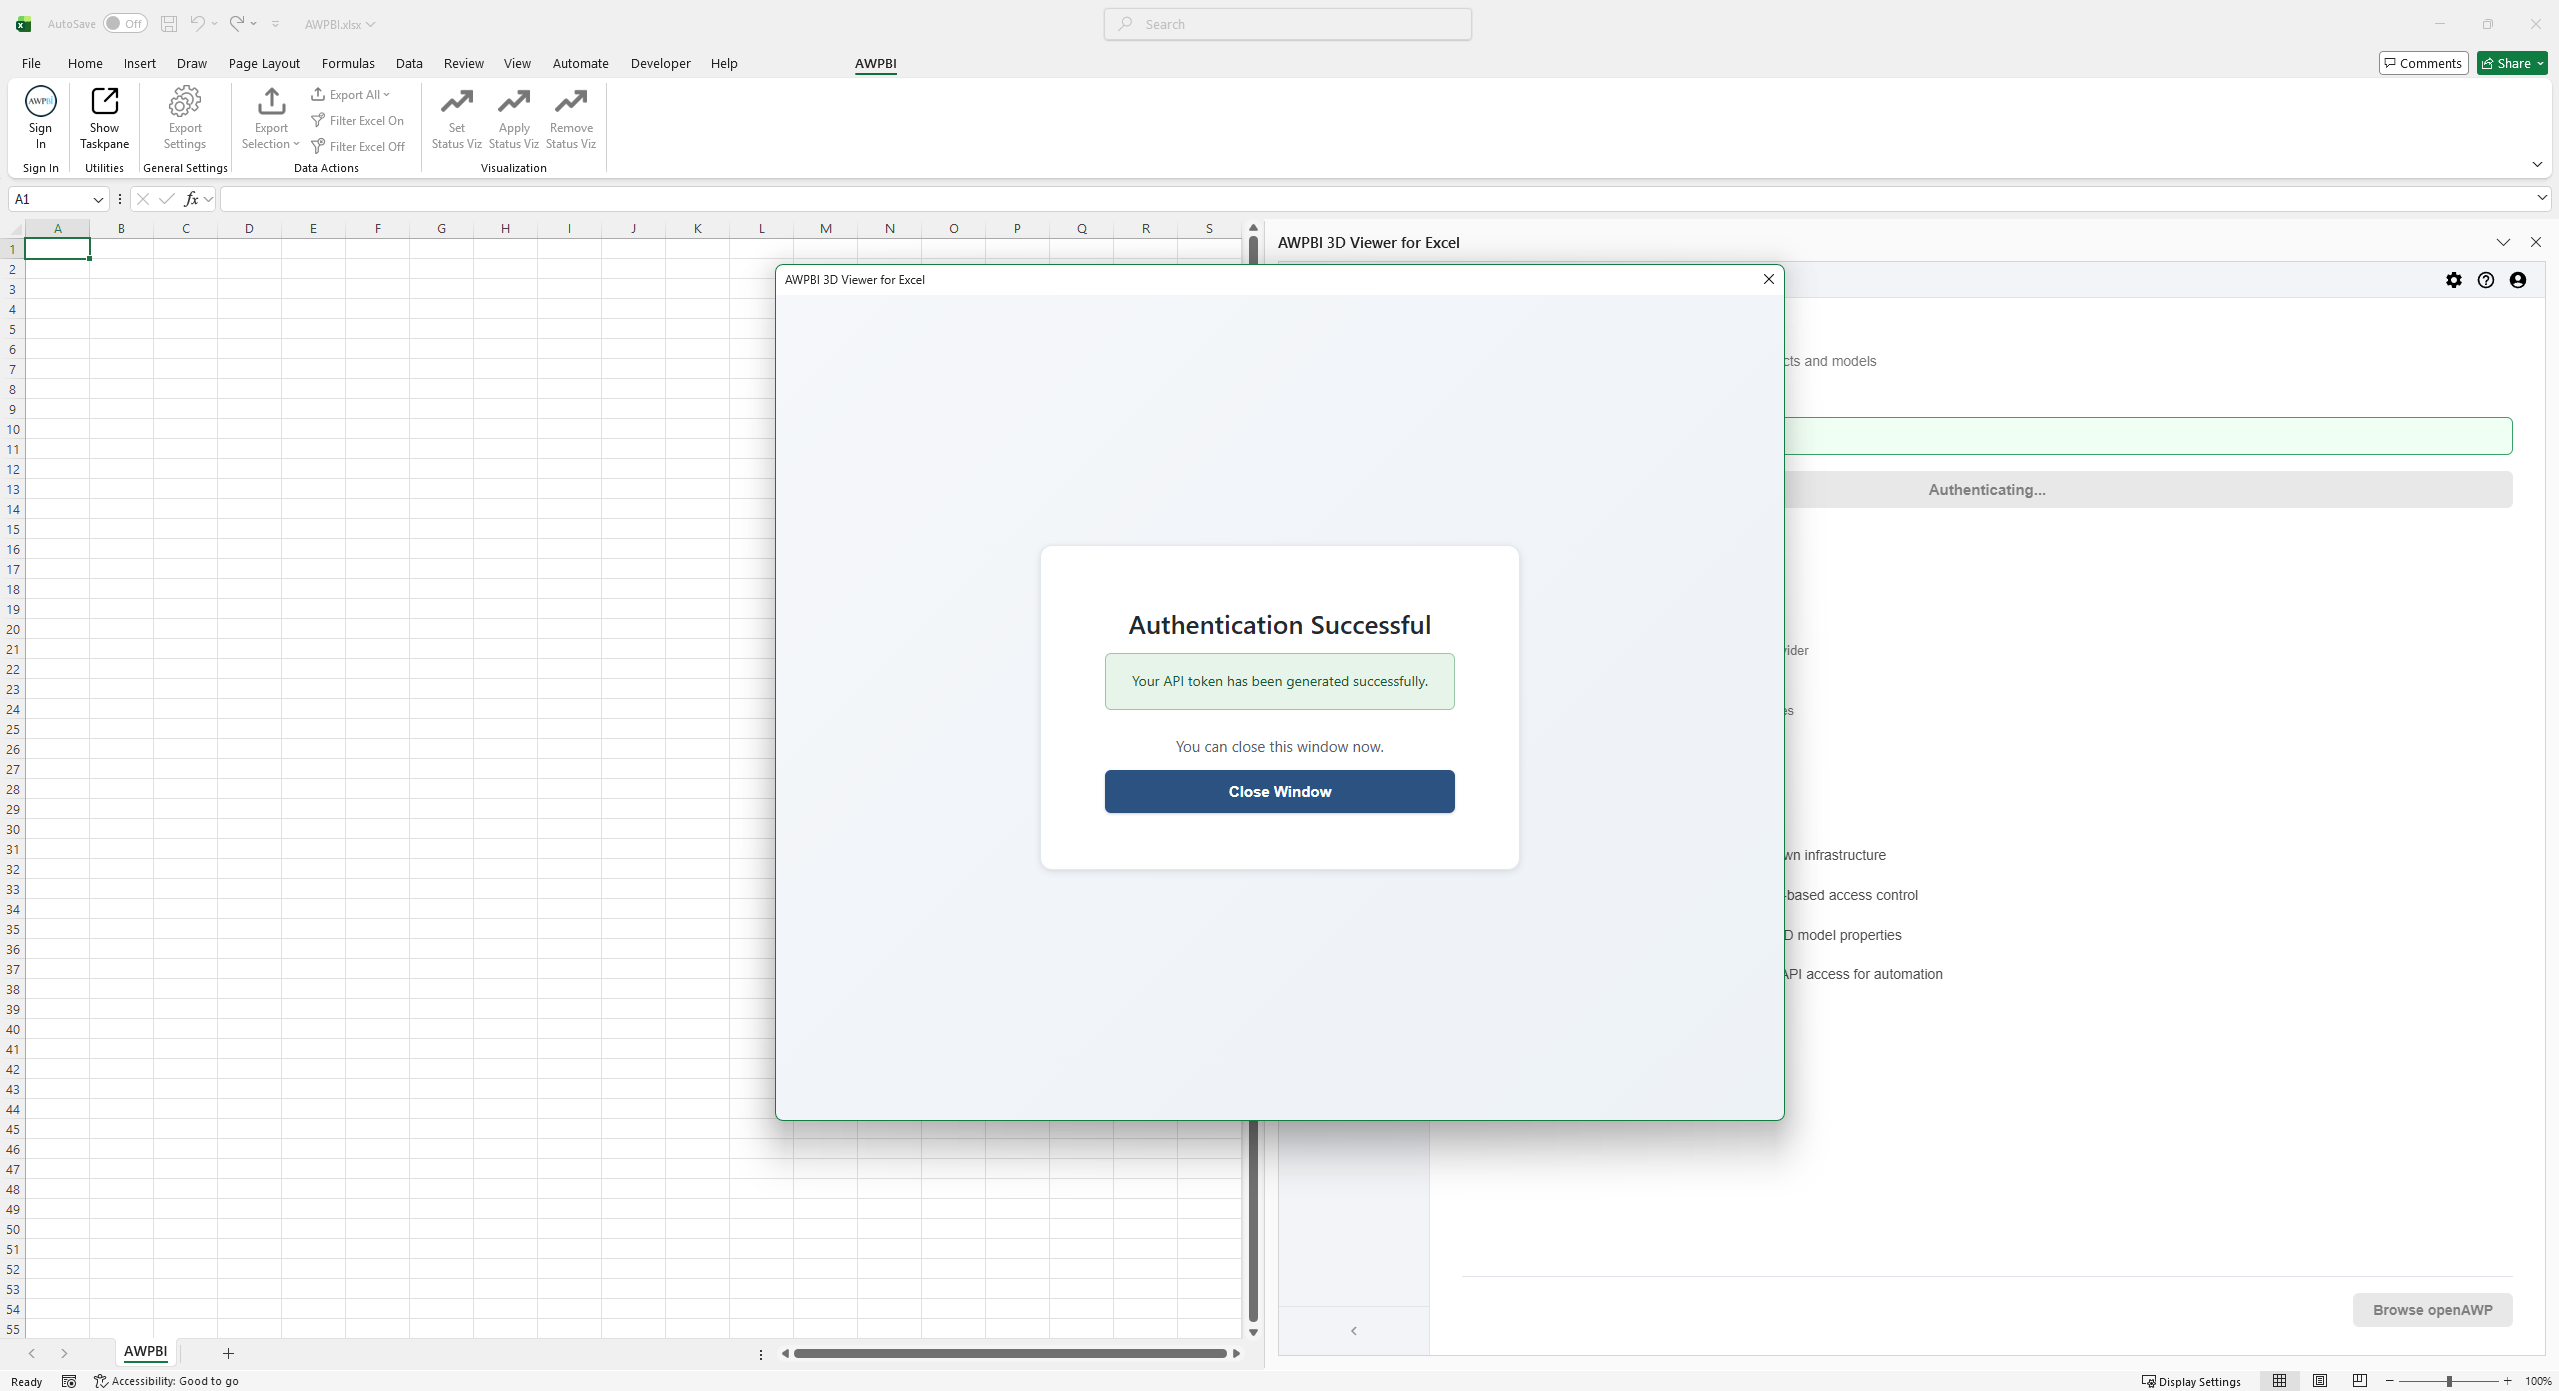Click the formula bar confirm checkmark icon
This screenshot has height=1391, width=2559.
pos(166,199)
